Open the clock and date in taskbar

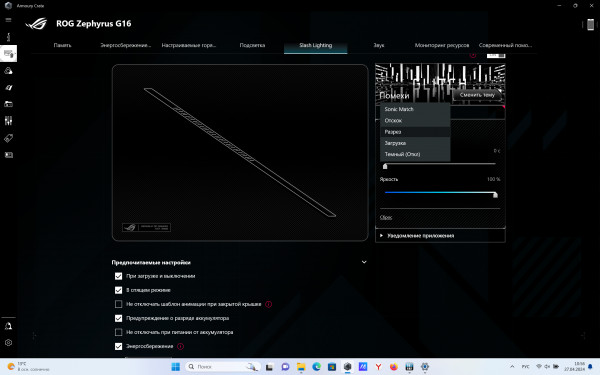click(574, 367)
